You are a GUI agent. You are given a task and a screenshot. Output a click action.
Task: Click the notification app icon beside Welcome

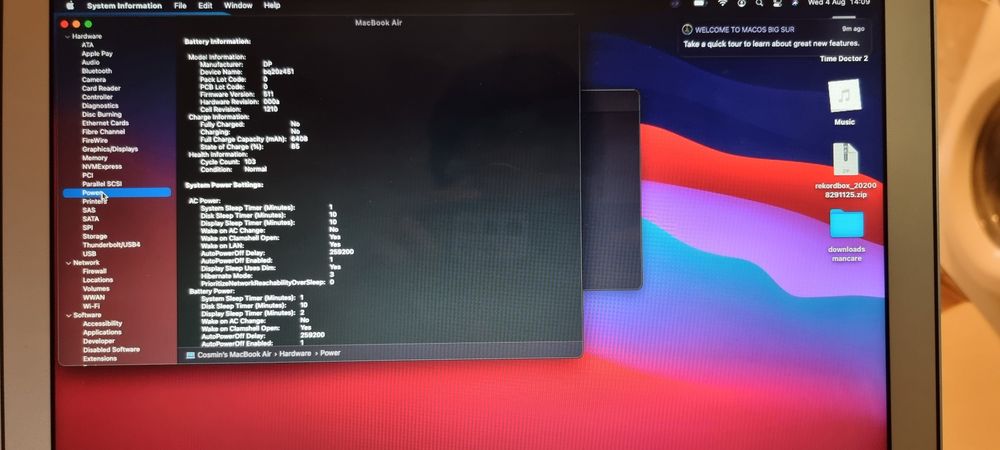pyautogui.click(x=687, y=29)
